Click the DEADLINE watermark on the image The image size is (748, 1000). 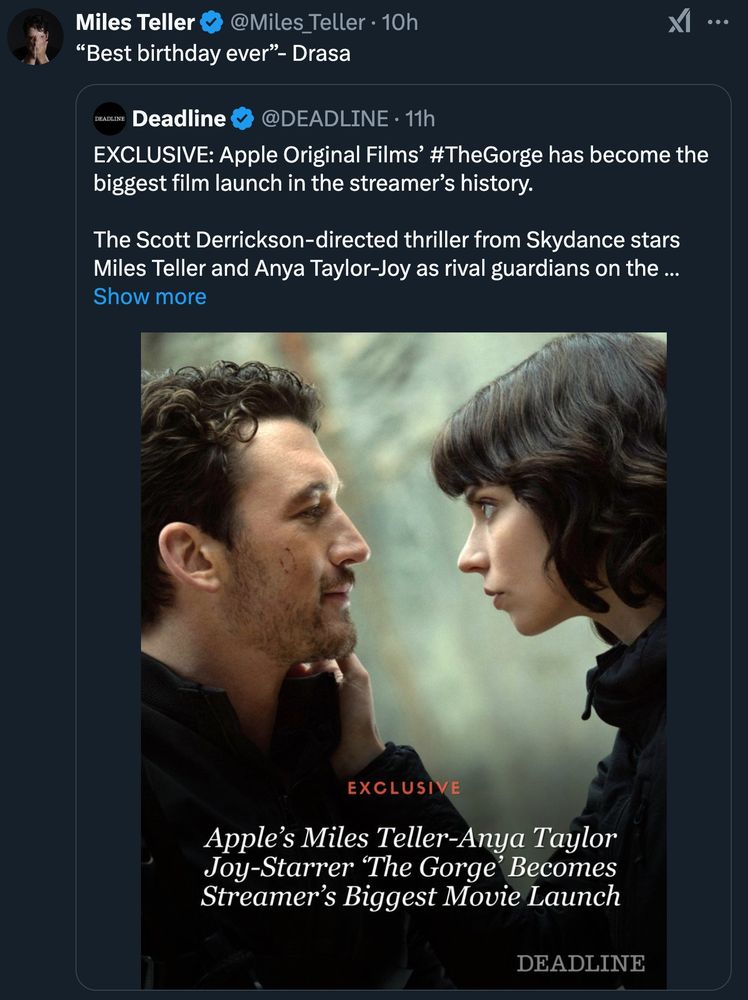580,964
